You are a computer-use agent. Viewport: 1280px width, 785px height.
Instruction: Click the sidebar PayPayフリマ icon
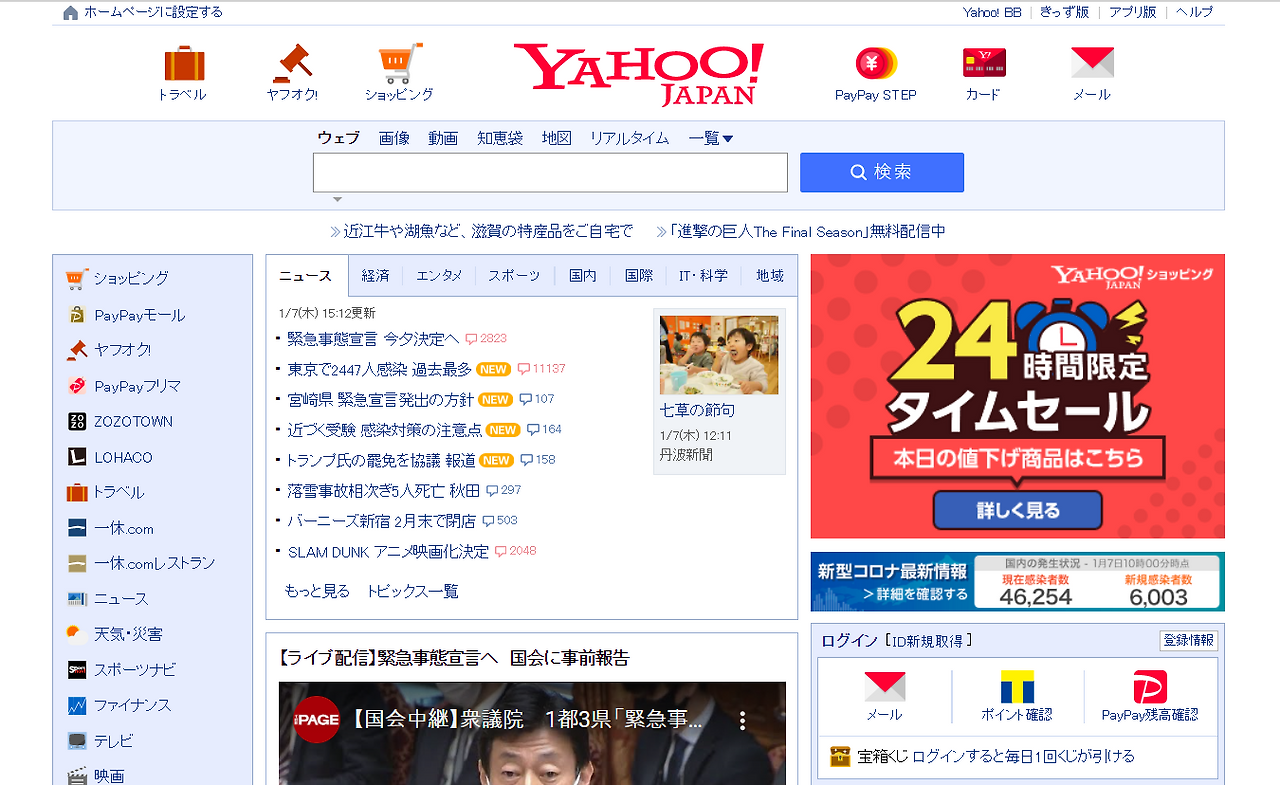77,386
